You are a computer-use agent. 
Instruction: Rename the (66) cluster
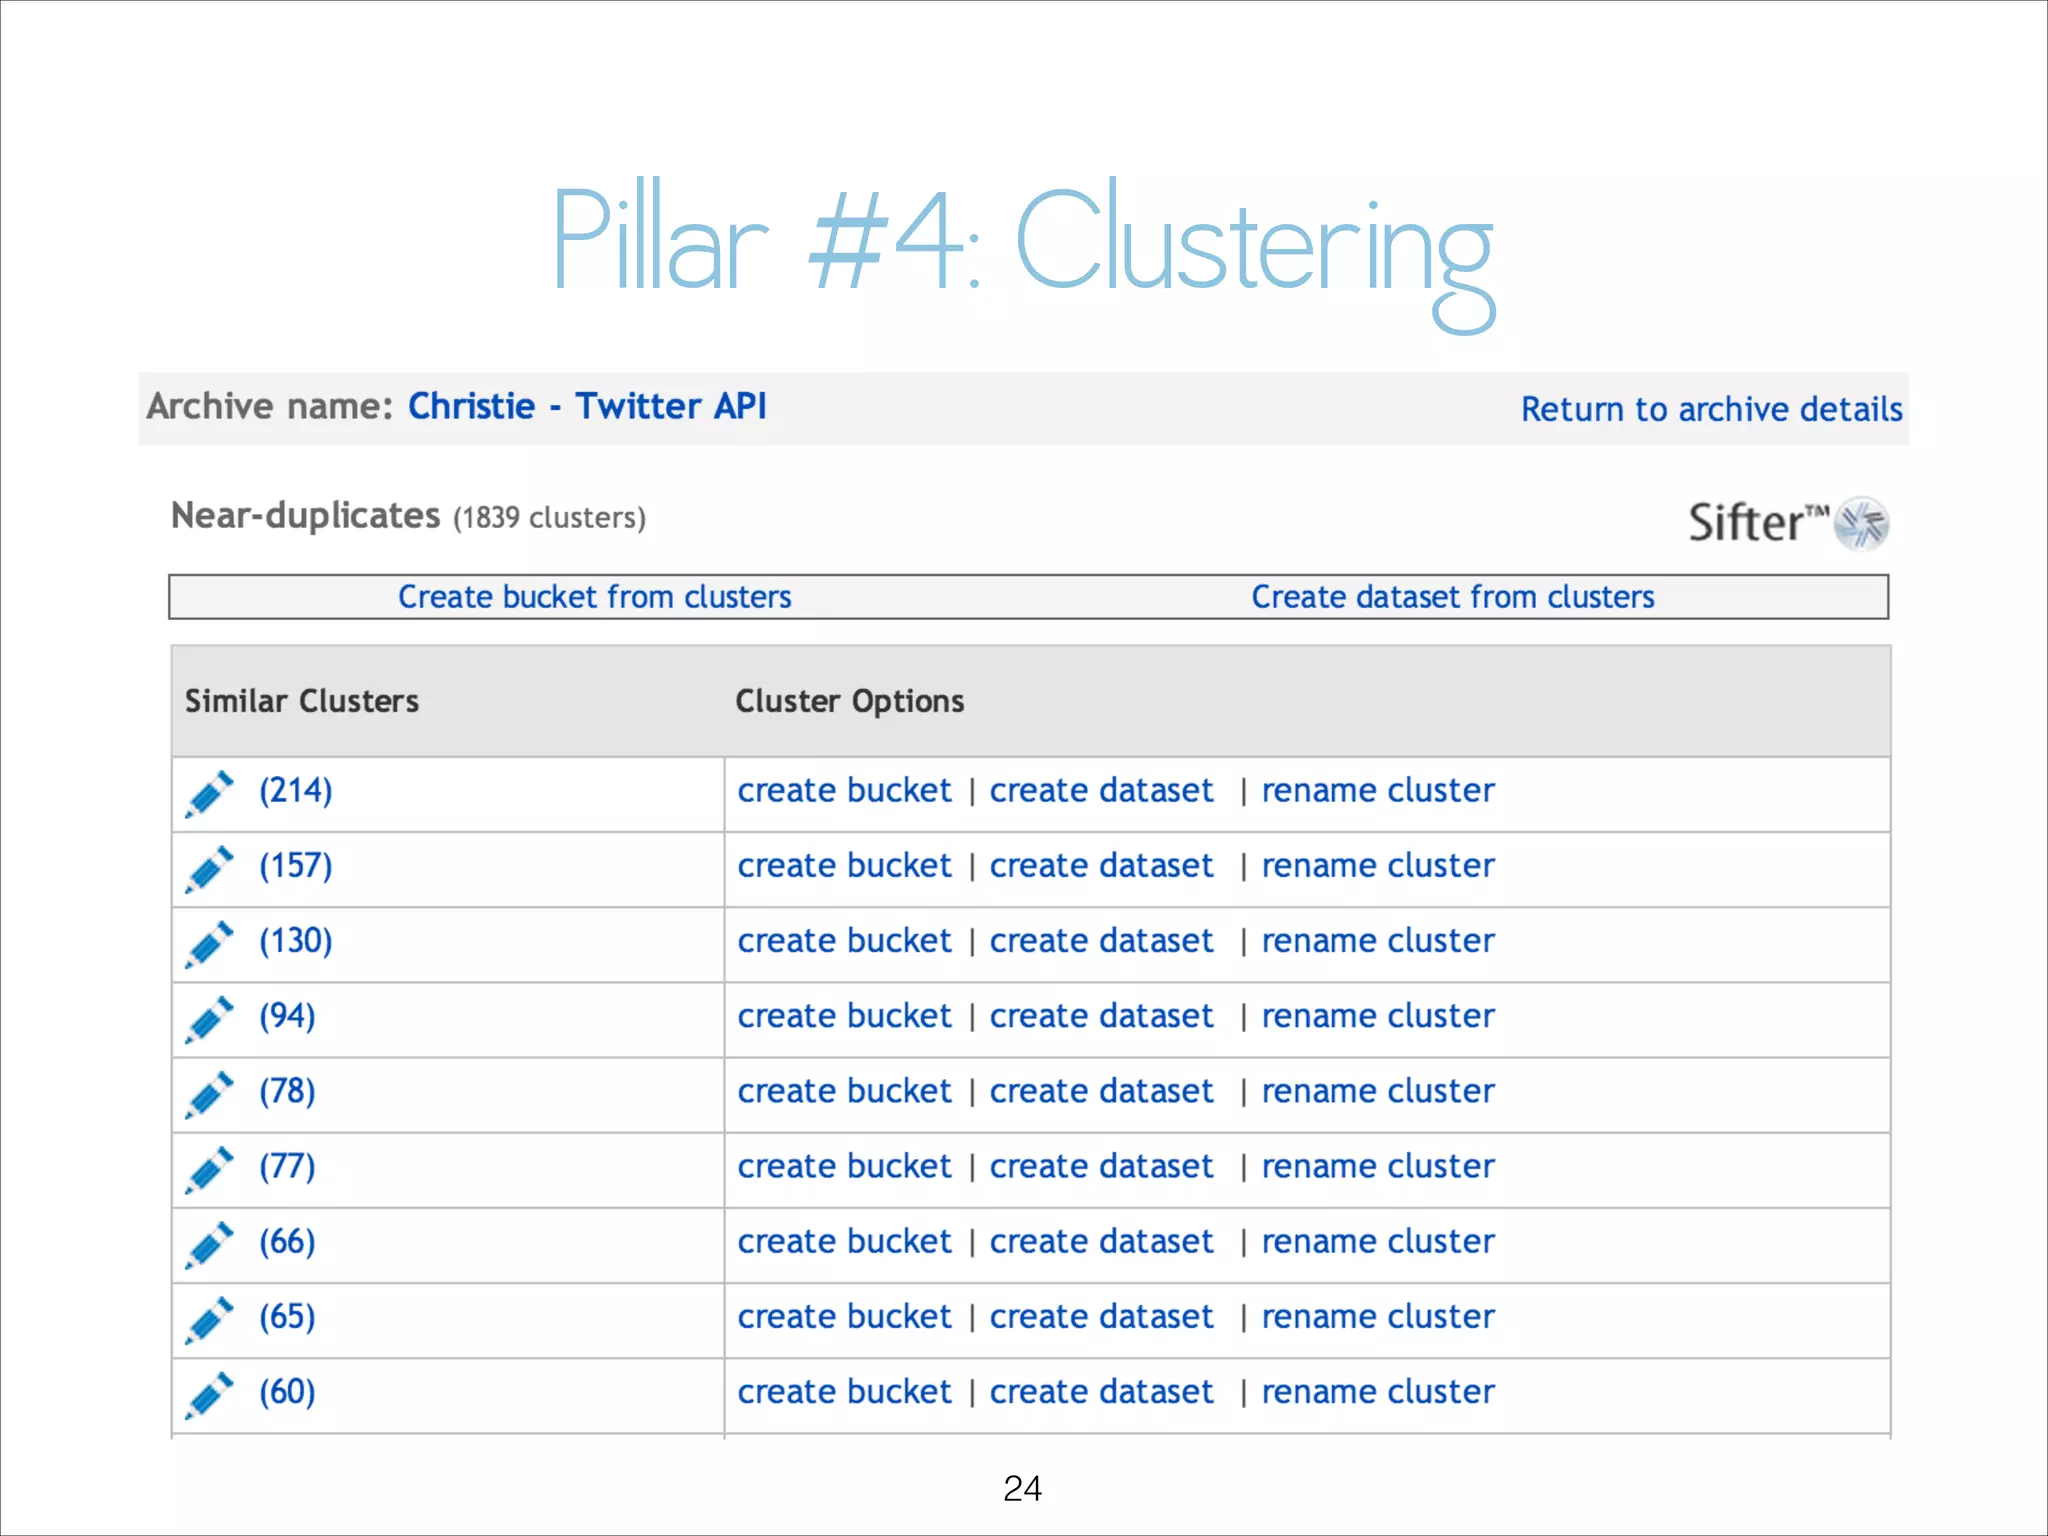click(x=1378, y=1242)
